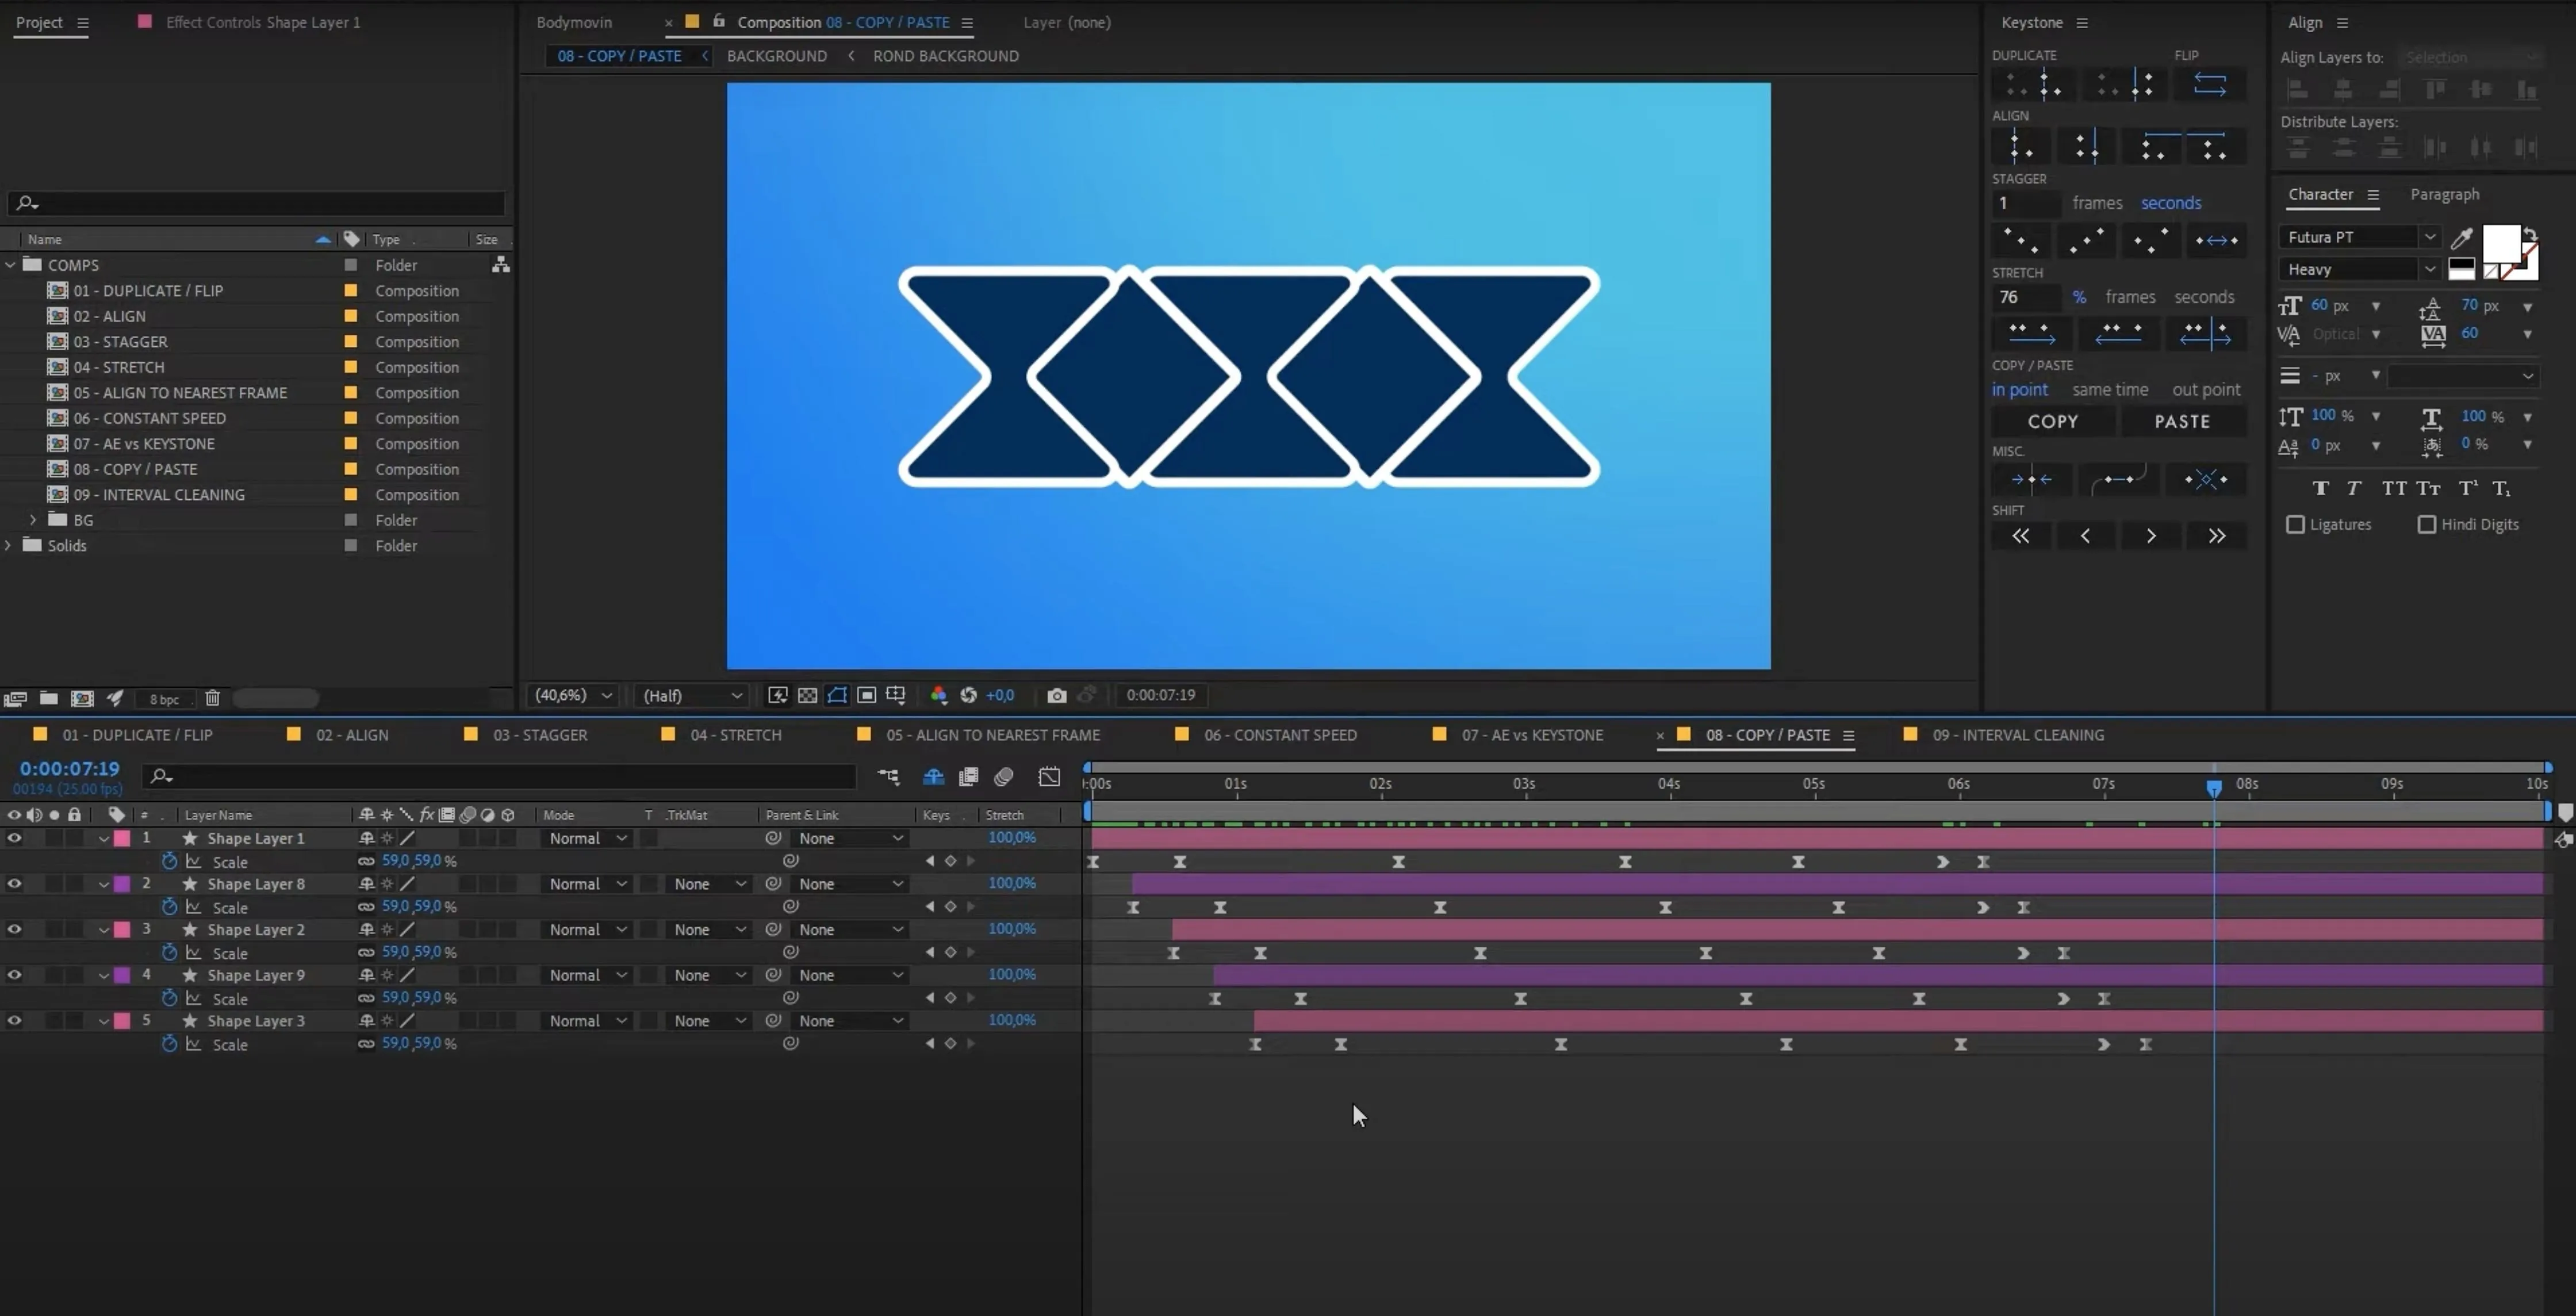The height and width of the screenshot is (1316, 2576).
Task: Click the show channel RGB icon in viewer
Action: point(938,695)
